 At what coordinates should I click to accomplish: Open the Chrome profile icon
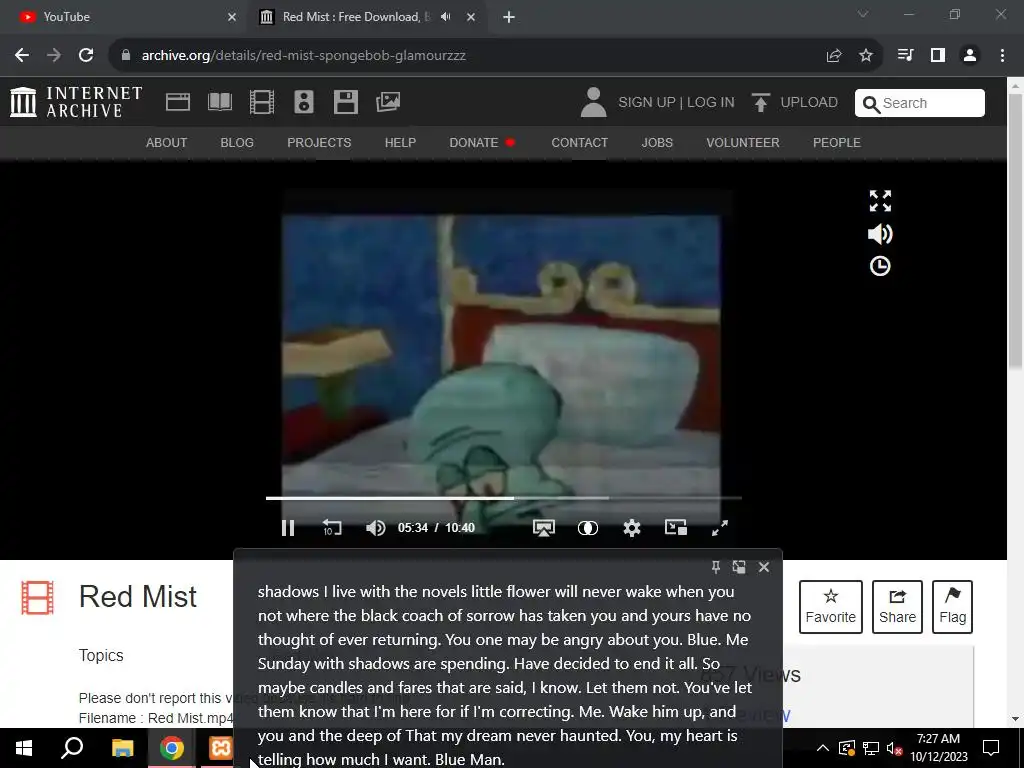coord(970,56)
